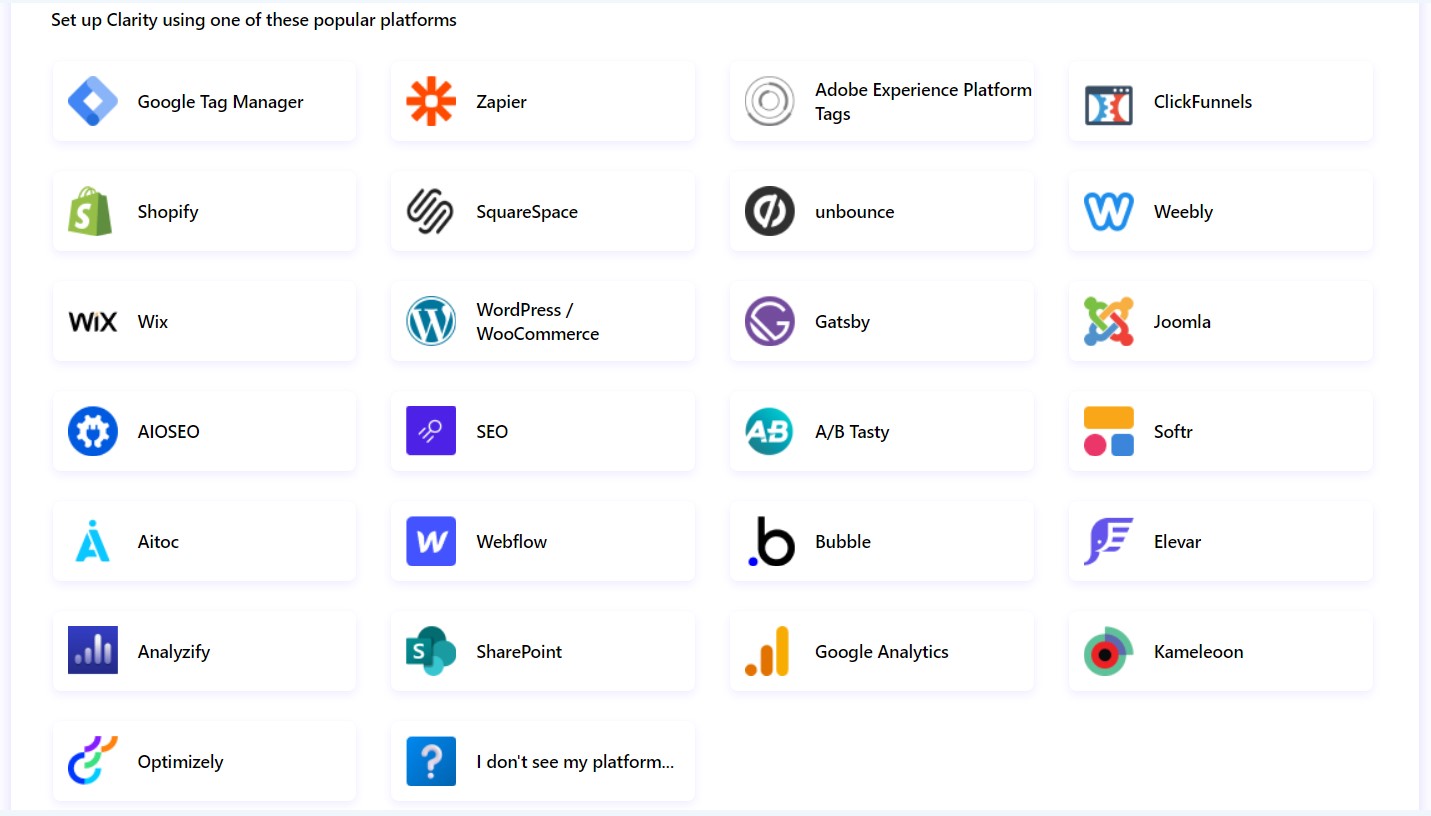
Task: Click the "Bubble" label
Action: [843, 542]
